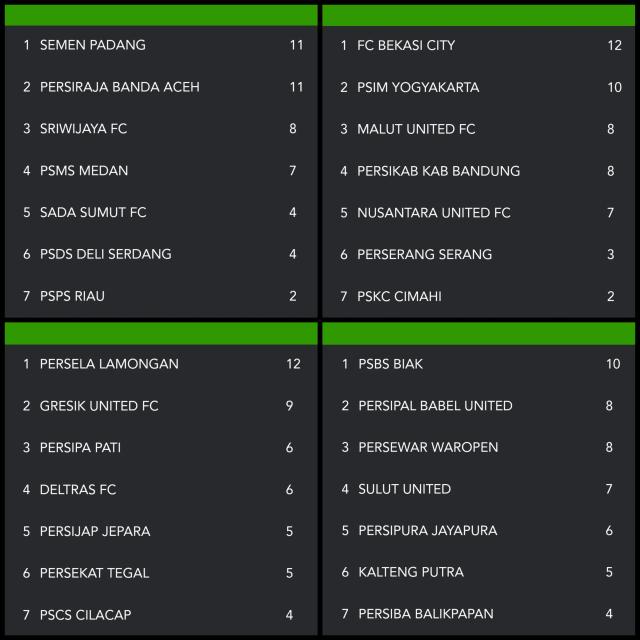Select Persipal Babel United

tap(435, 406)
